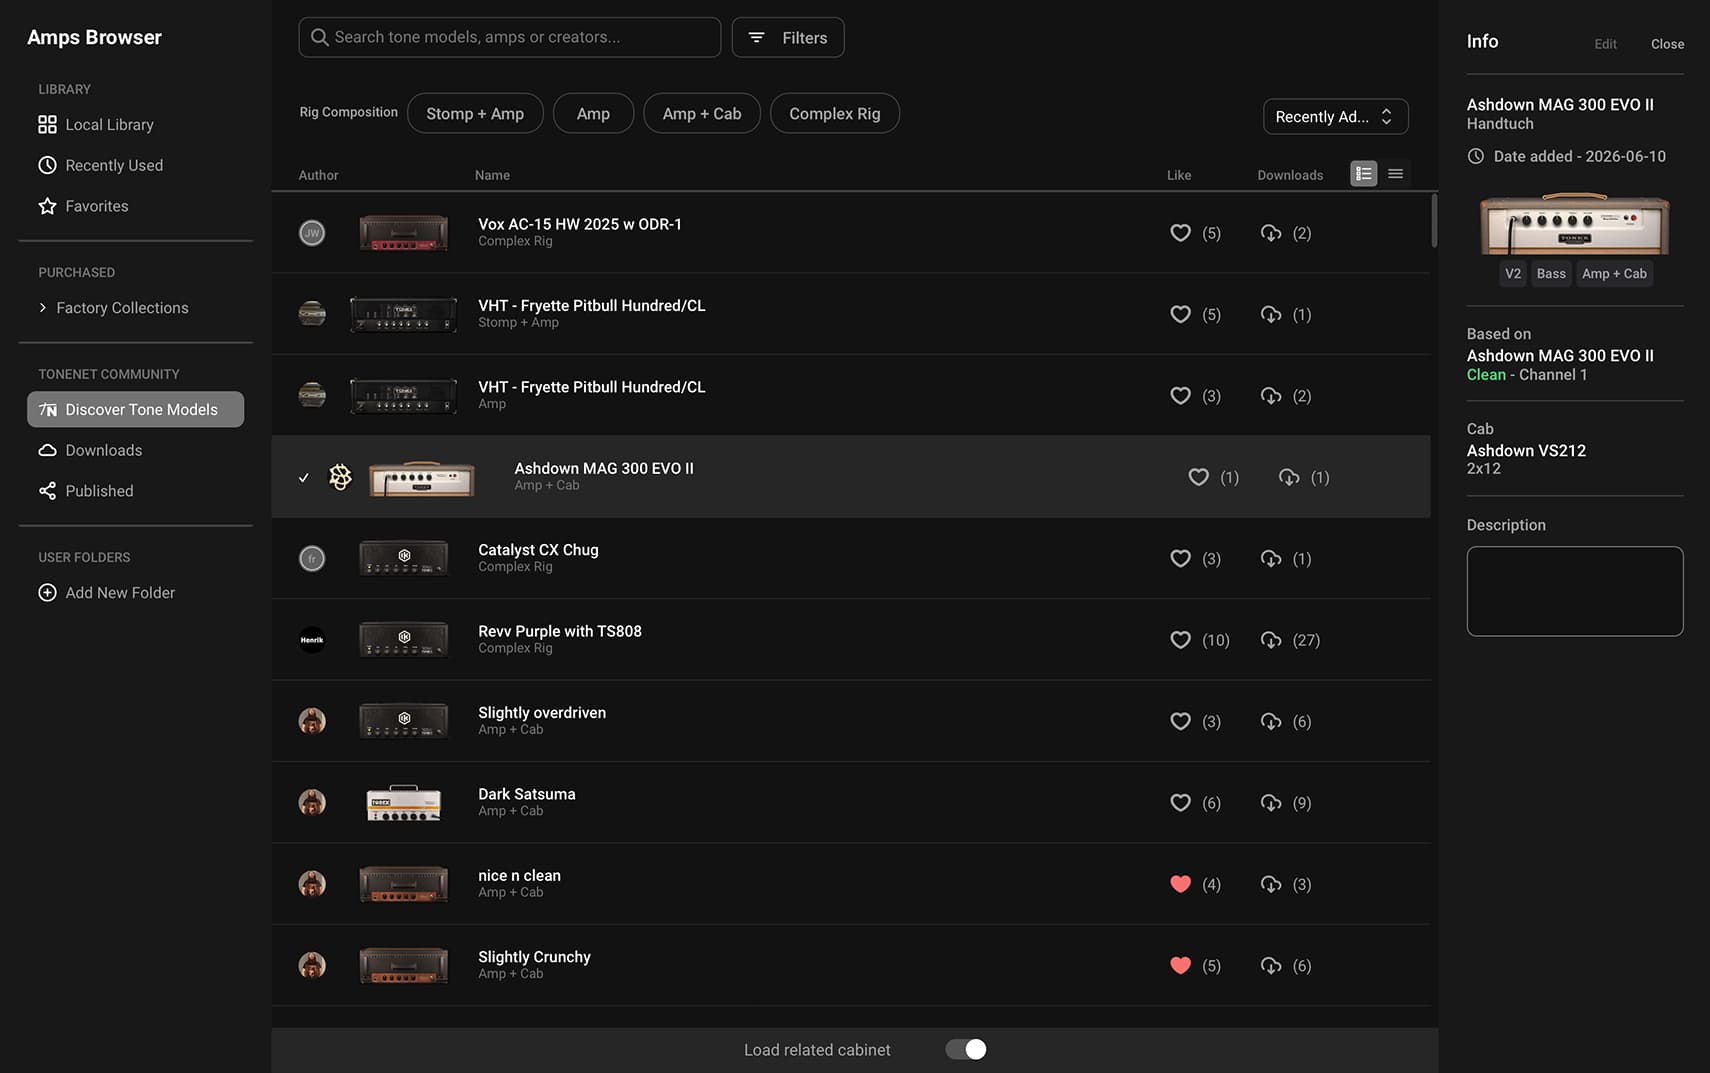The width and height of the screenshot is (1710, 1073).
Task: Open the Filters panel
Action: point(788,37)
